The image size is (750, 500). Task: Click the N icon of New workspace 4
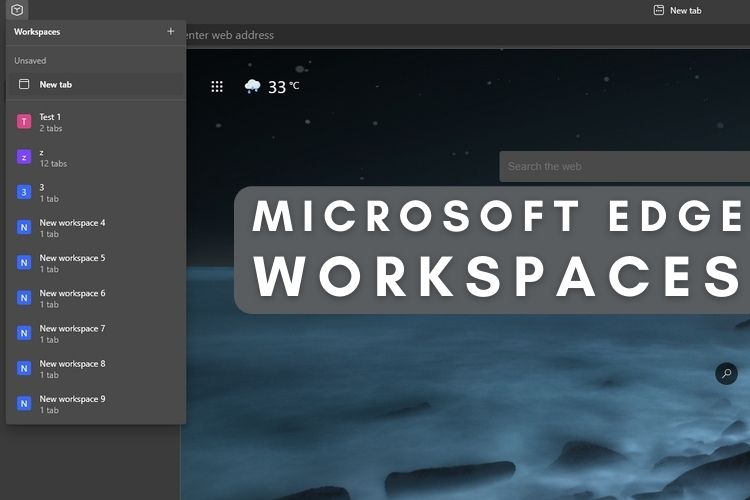tap(24, 227)
